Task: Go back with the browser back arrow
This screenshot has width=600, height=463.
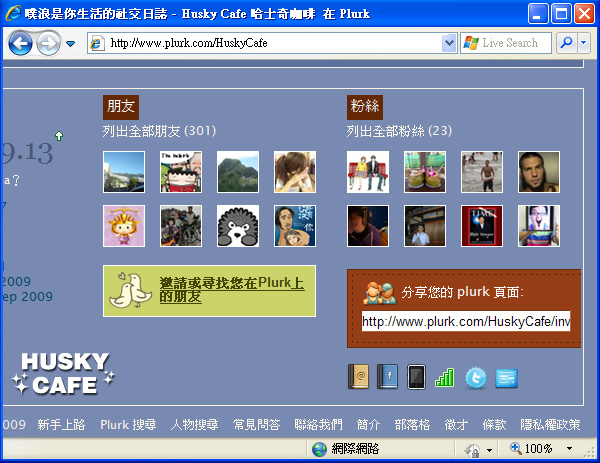Action: coord(20,43)
